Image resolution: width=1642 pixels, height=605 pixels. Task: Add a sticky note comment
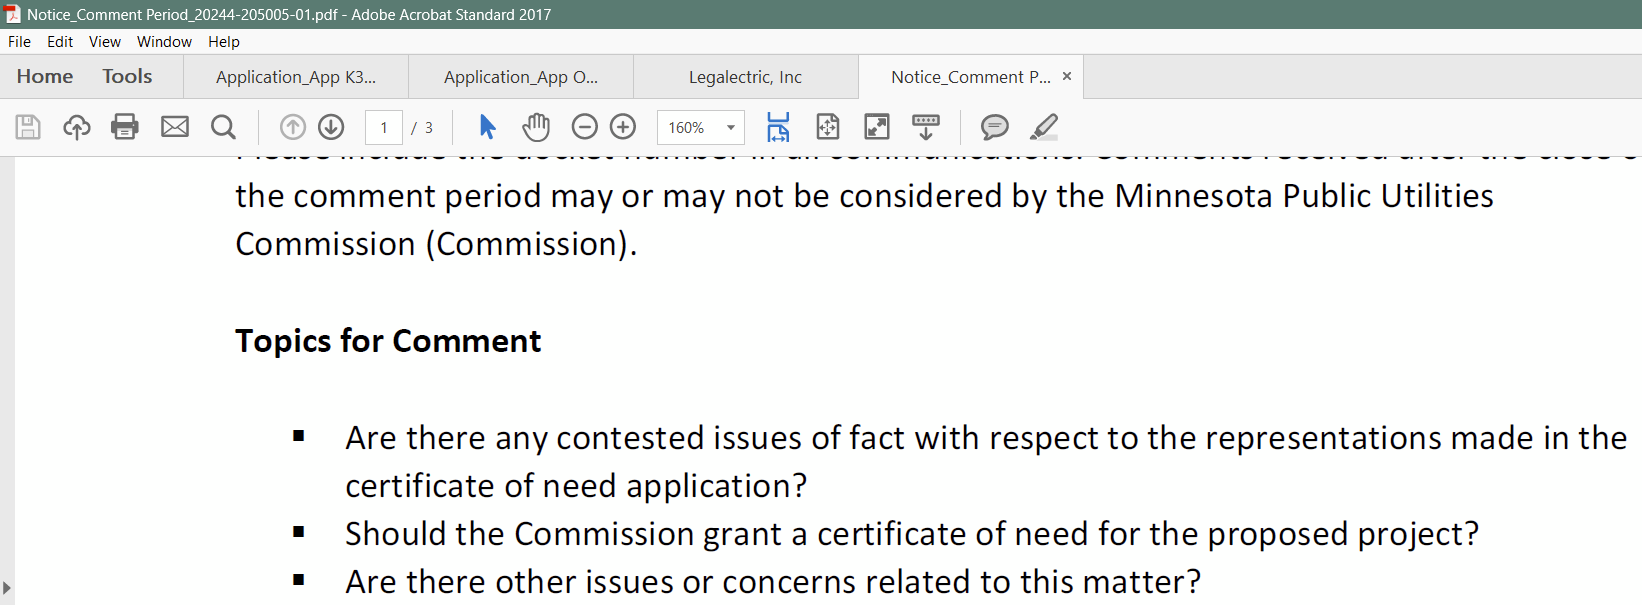coord(994,127)
